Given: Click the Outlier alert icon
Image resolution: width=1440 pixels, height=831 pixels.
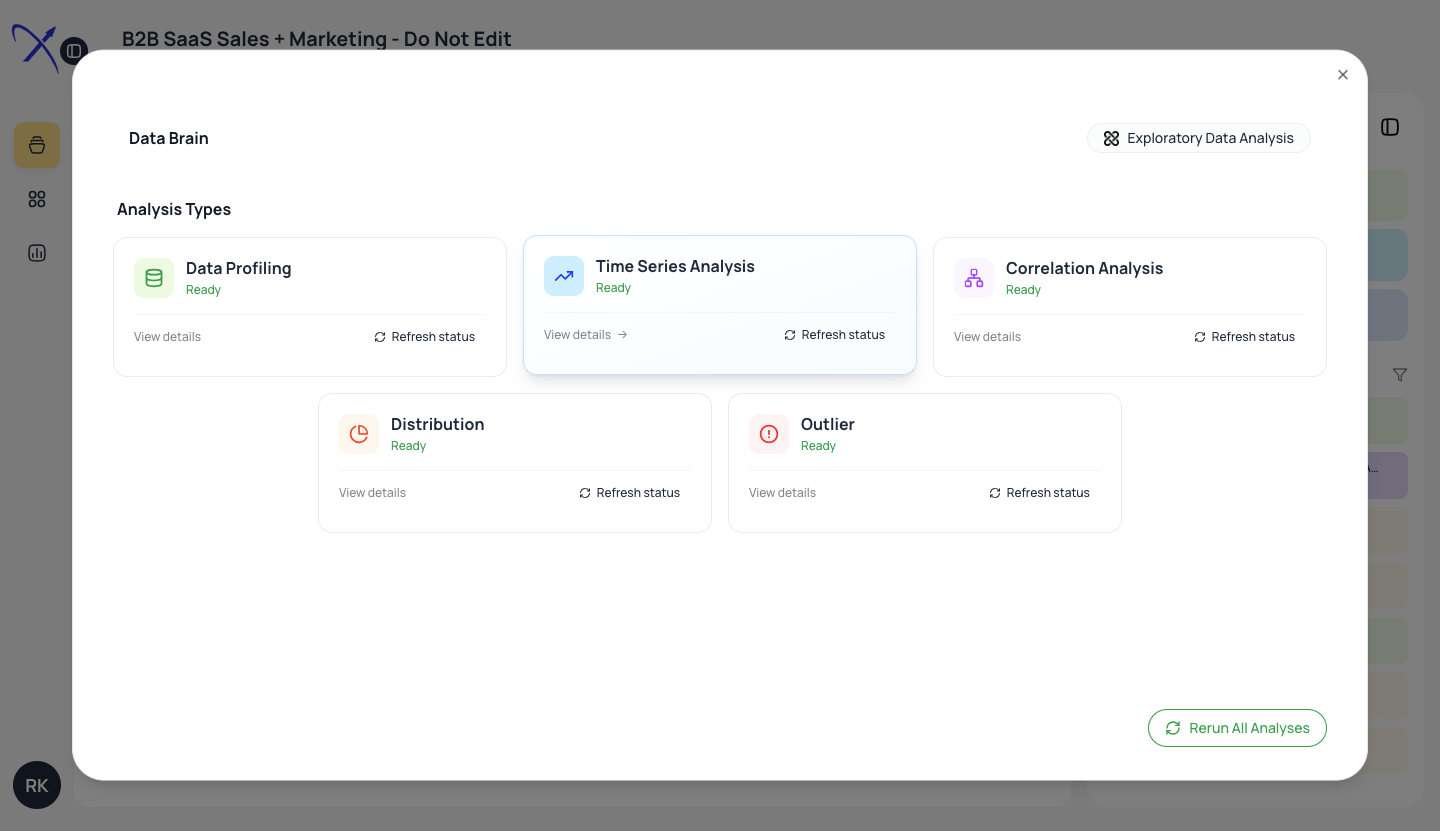Looking at the screenshot, I should click(x=769, y=434).
